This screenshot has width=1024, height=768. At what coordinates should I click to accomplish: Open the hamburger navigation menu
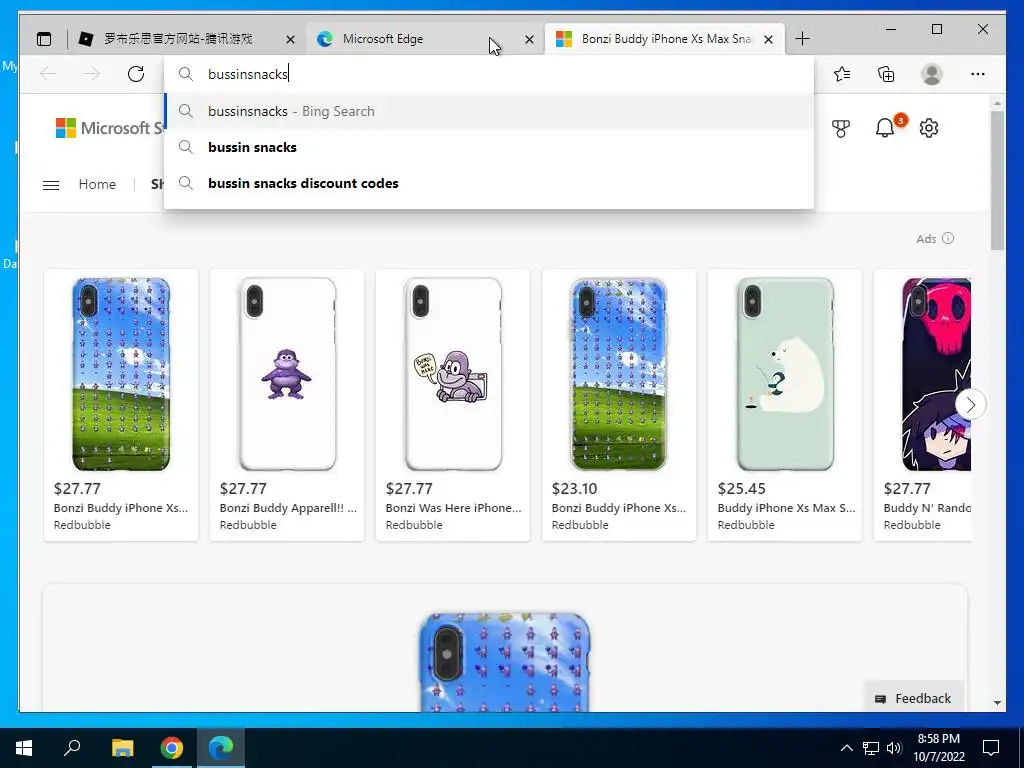pyautogui.click(x=51, y=185)
